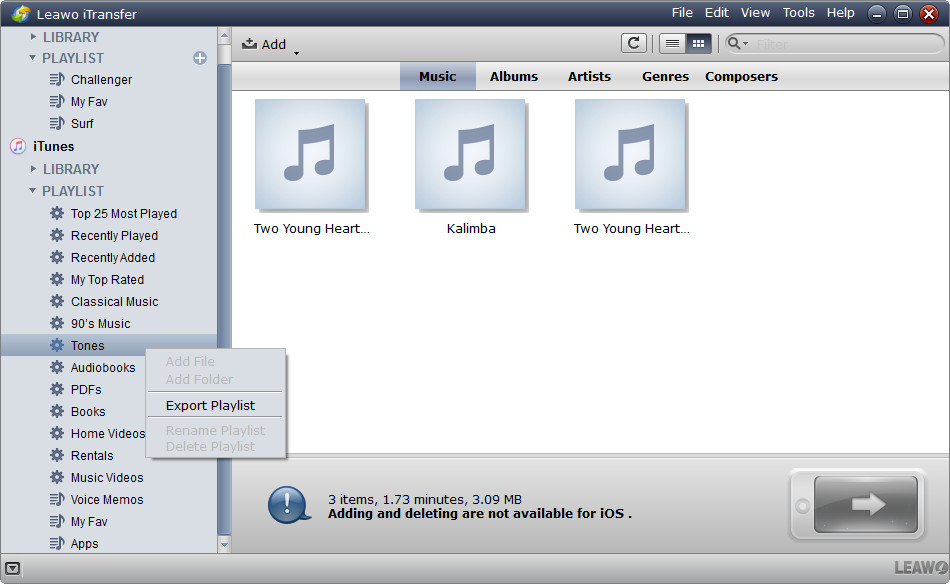Viewport: 950px width, 584px height.
Task: Click the Leawo iTransfer logo icon
Action: (x=21, y=14)
